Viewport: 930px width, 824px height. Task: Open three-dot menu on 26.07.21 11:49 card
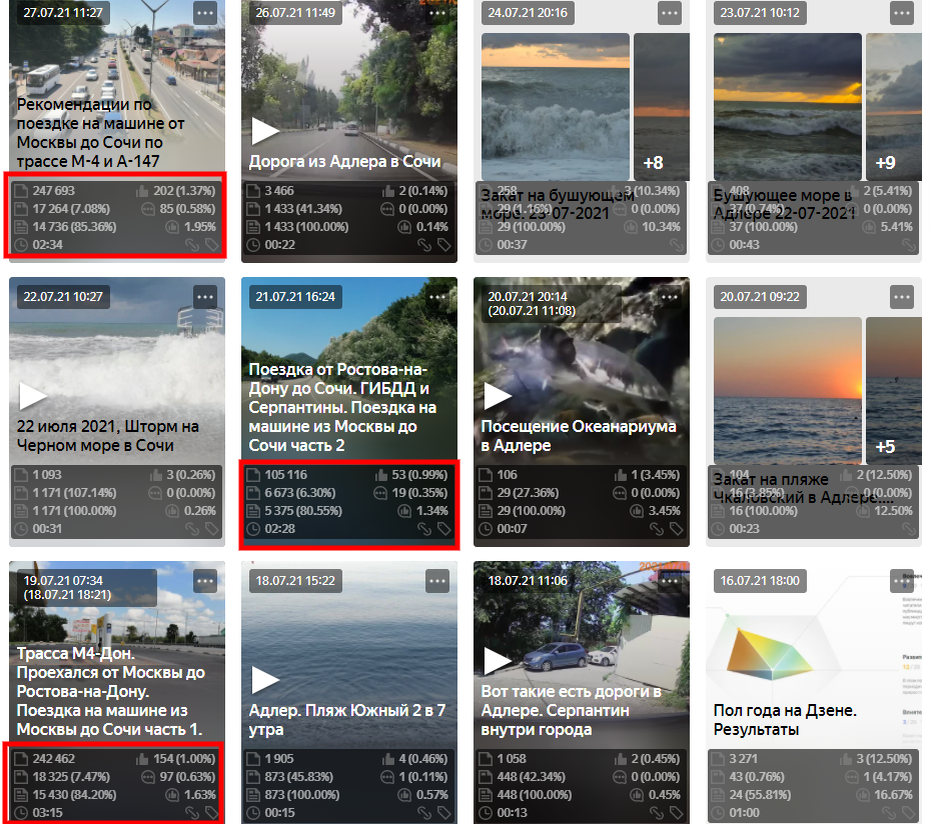pyautogui.click(x=438, y=12)
